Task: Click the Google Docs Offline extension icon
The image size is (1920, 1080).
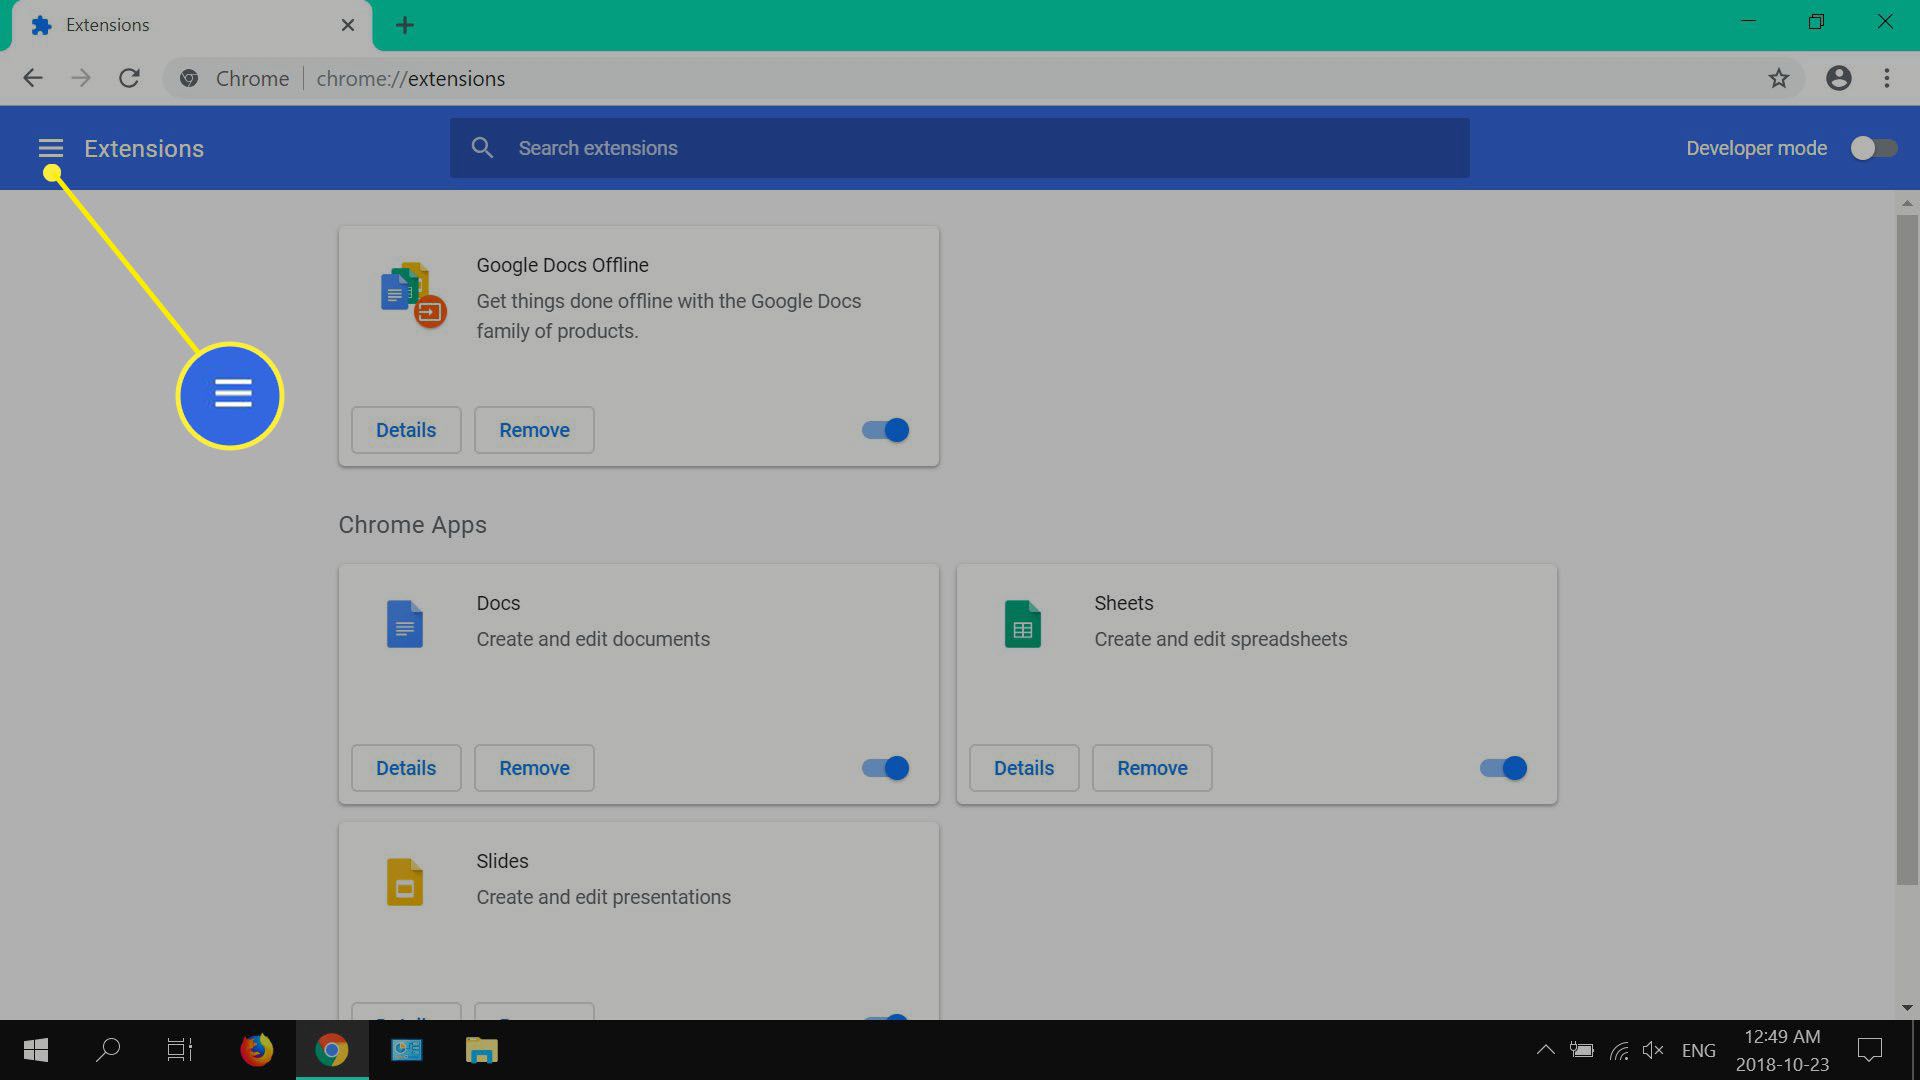Action: pos(413,295)
